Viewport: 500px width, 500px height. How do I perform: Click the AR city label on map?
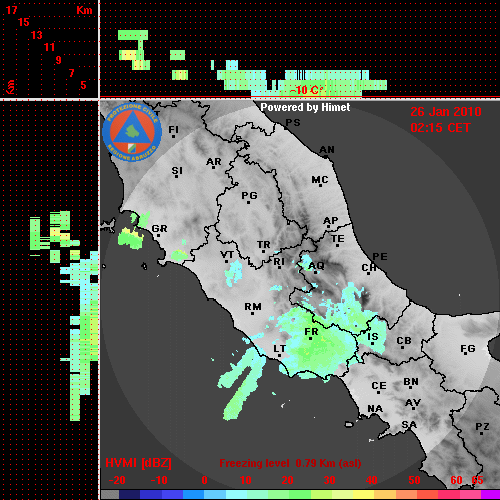point(214,162)
